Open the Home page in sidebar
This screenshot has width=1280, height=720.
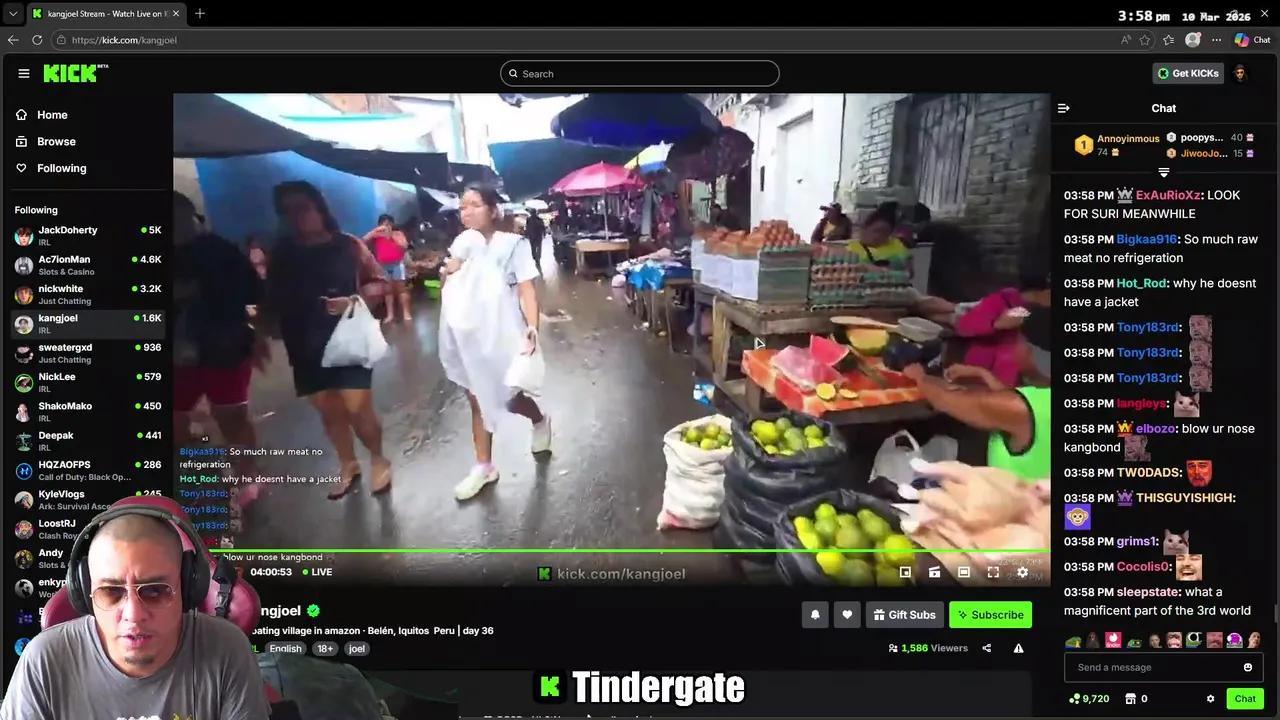[42, 115]
